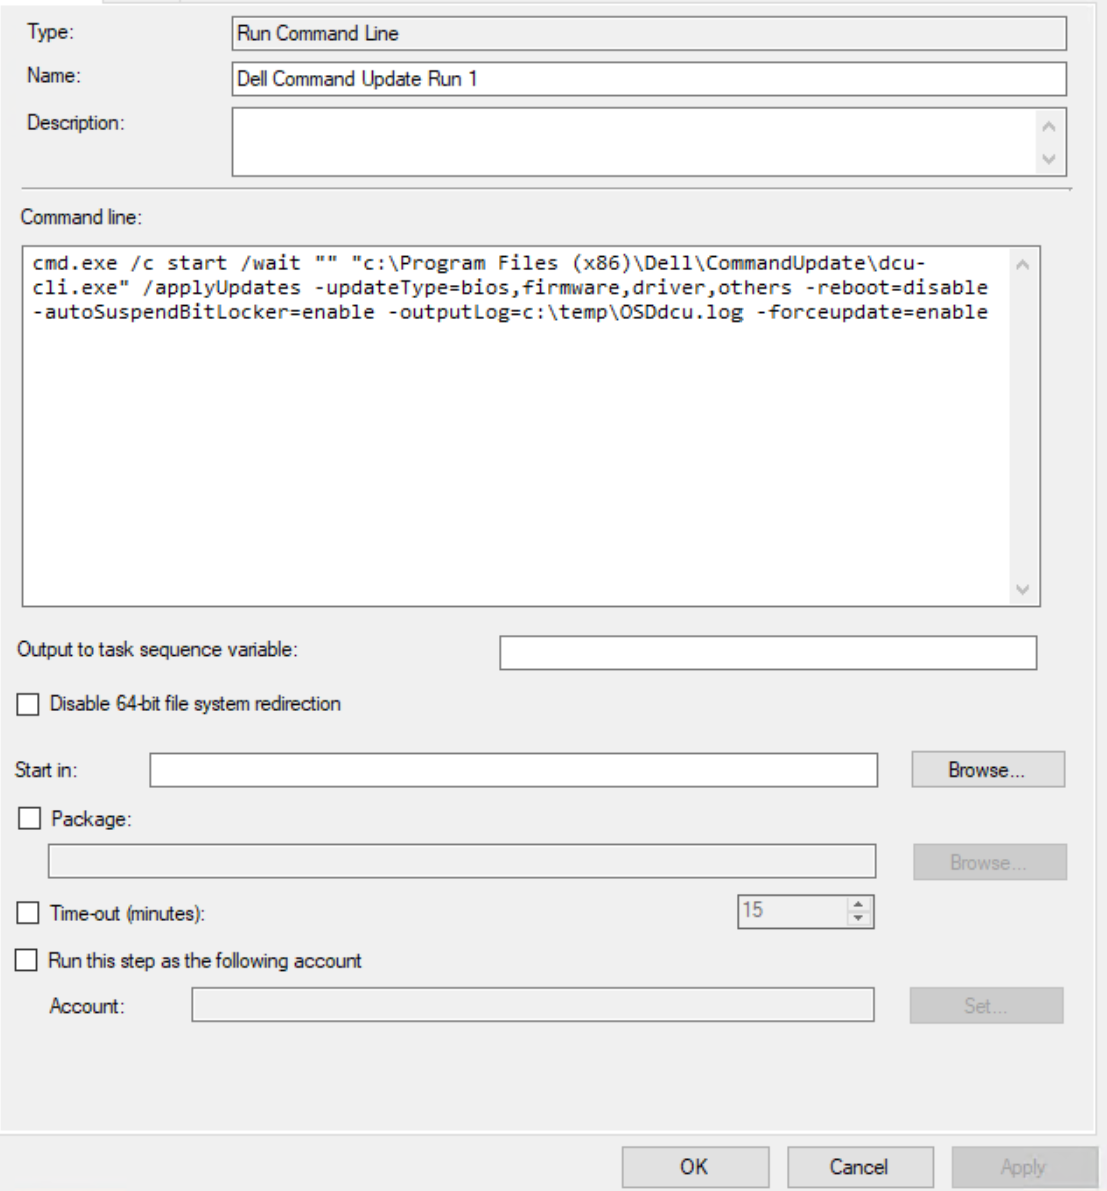
Task: Decrease time-out minutes with down arrow
Action: pyautogui.click(x=859, y=918)
